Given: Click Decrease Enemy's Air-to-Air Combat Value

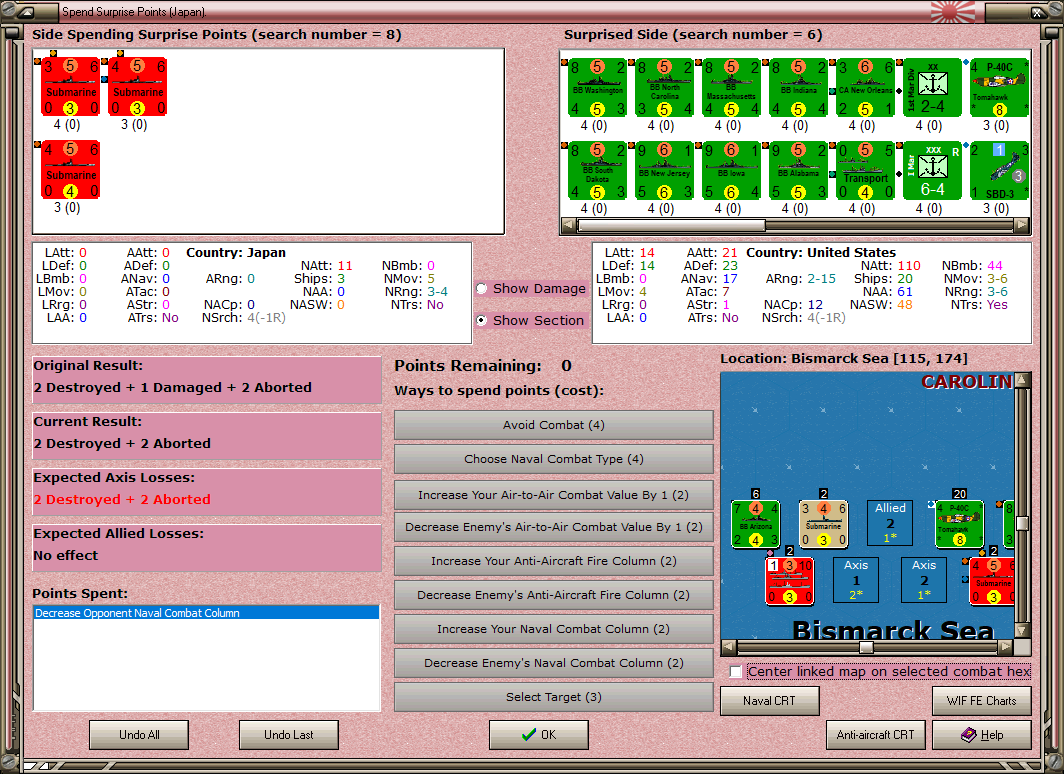Looking at the screenshot, I should tap(554, 527).
